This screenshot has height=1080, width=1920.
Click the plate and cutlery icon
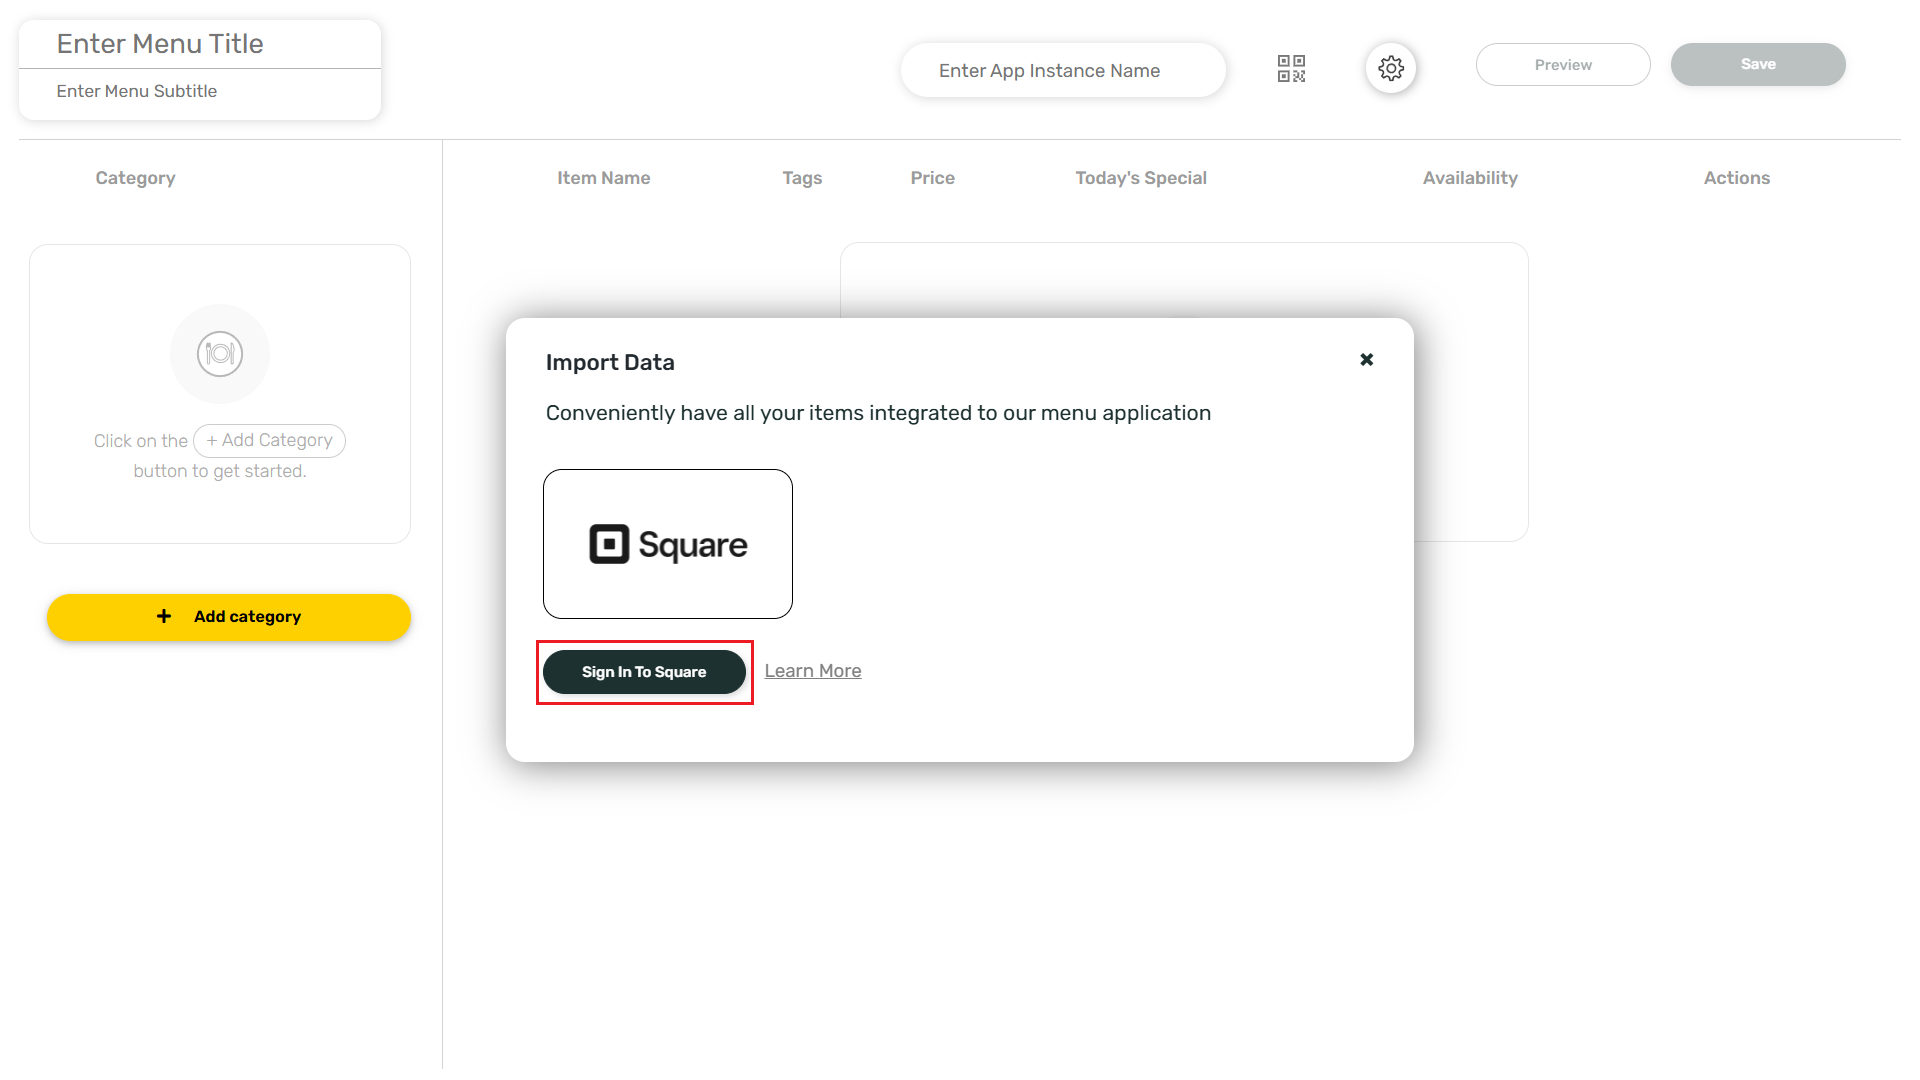click(x=220, y=354)
